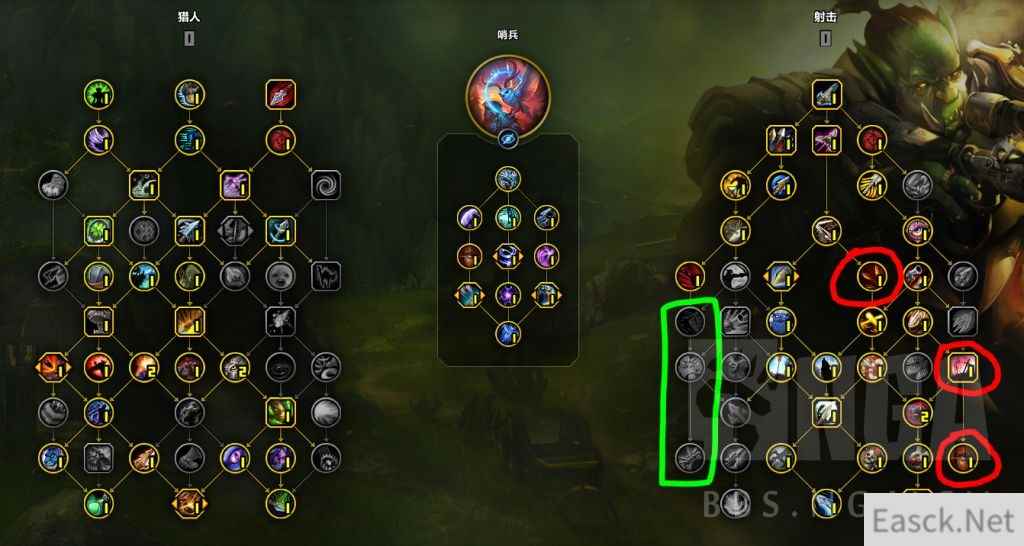Screen dimensions: 1024x546
Task: Toggle the eye icon under the Sentinel portrait
Action: click(x=508, y=138)
